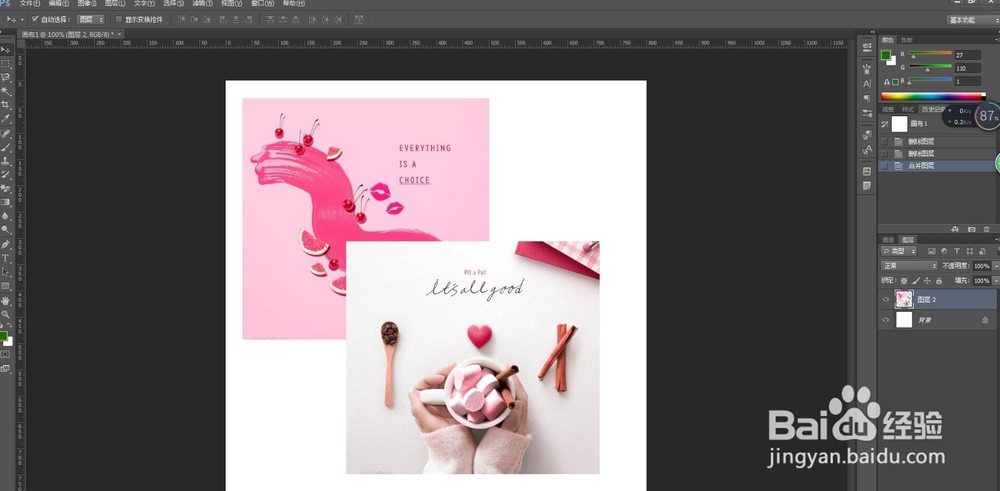Open the Move tool preset picker arrow
The width and height of the screenshot is (1000, 491).
coord(22,20)
